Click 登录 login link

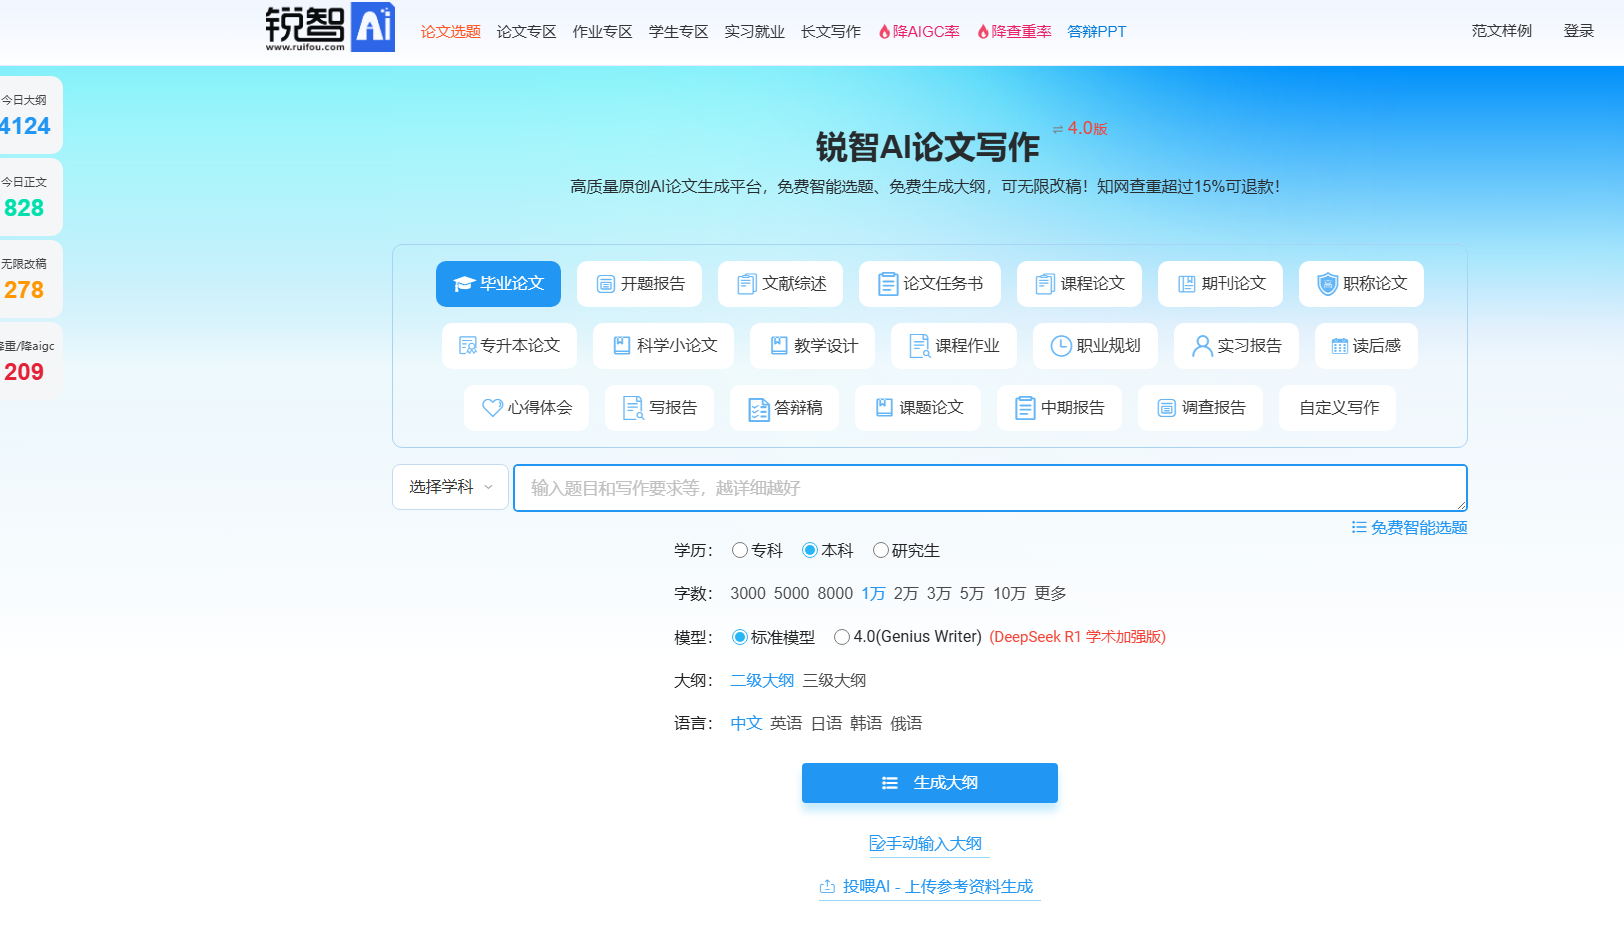1579,31
